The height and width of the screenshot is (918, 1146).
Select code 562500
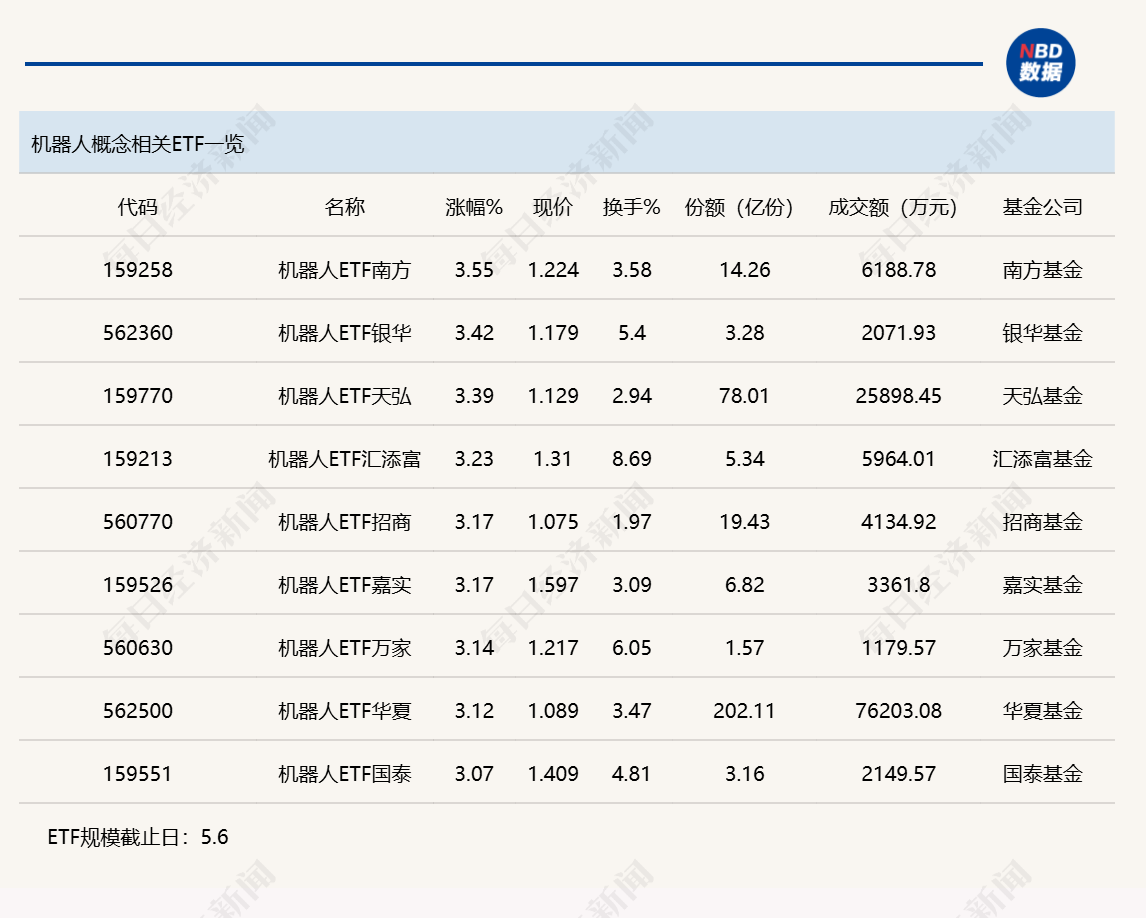[x=137, y=710]
